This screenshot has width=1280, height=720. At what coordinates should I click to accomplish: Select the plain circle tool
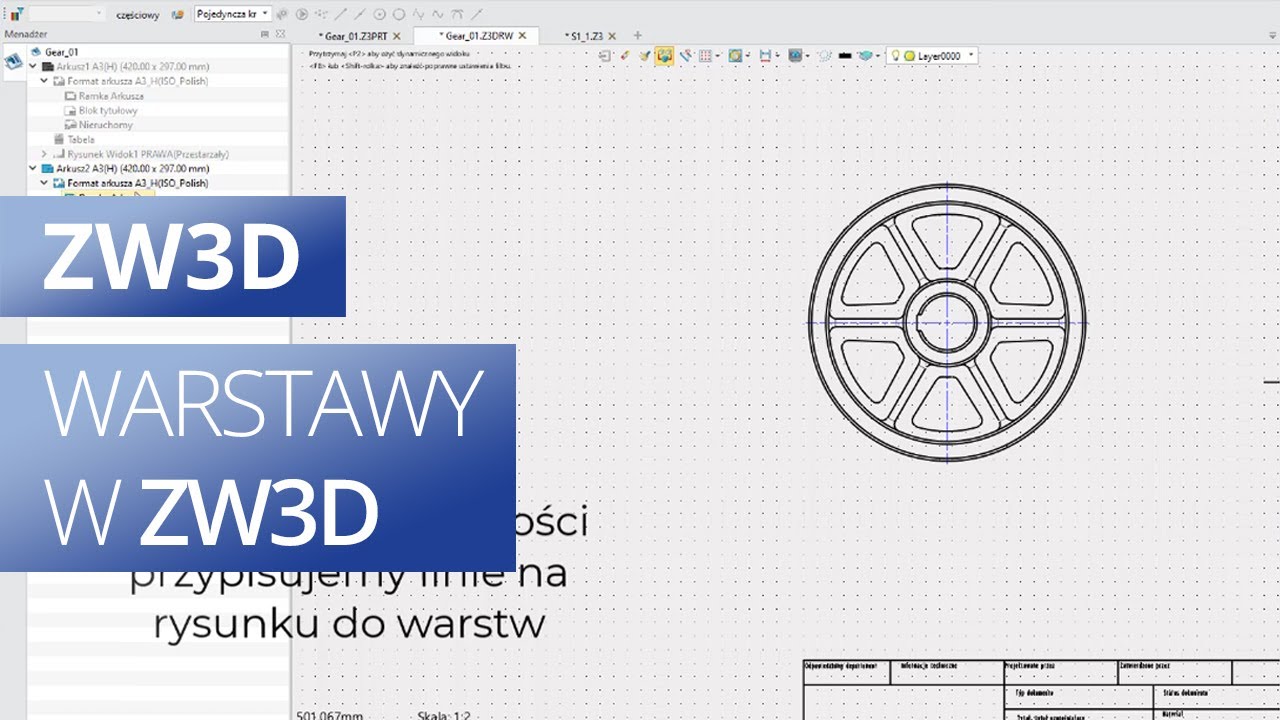tap(398, 14)
